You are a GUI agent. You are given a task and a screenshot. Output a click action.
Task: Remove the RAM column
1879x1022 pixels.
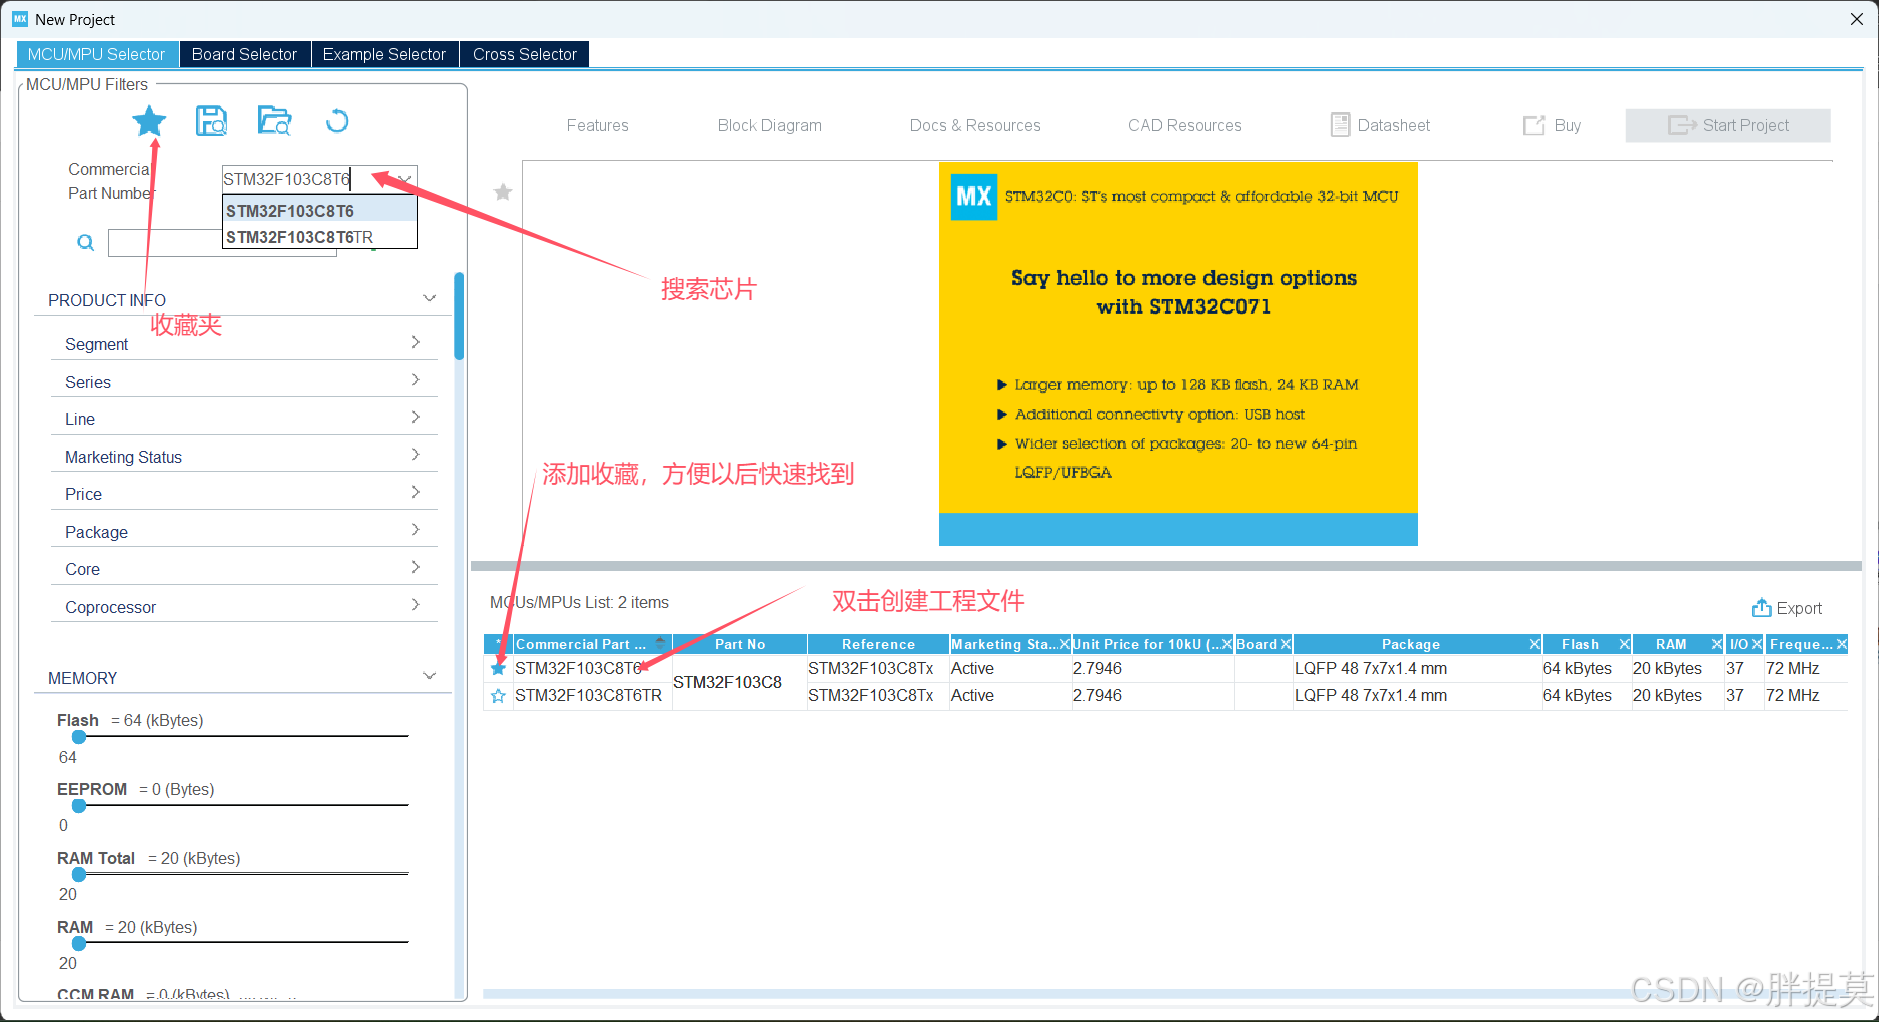pyautogui.click(x=1716, y=644)
